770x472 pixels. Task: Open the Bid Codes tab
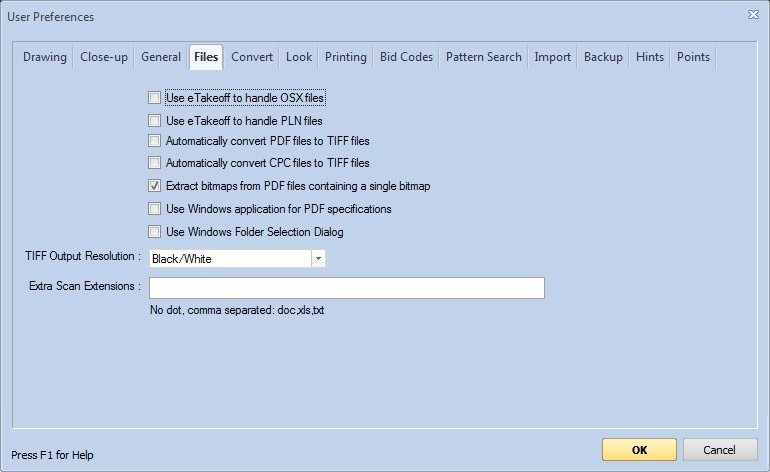tap(406, 57)
